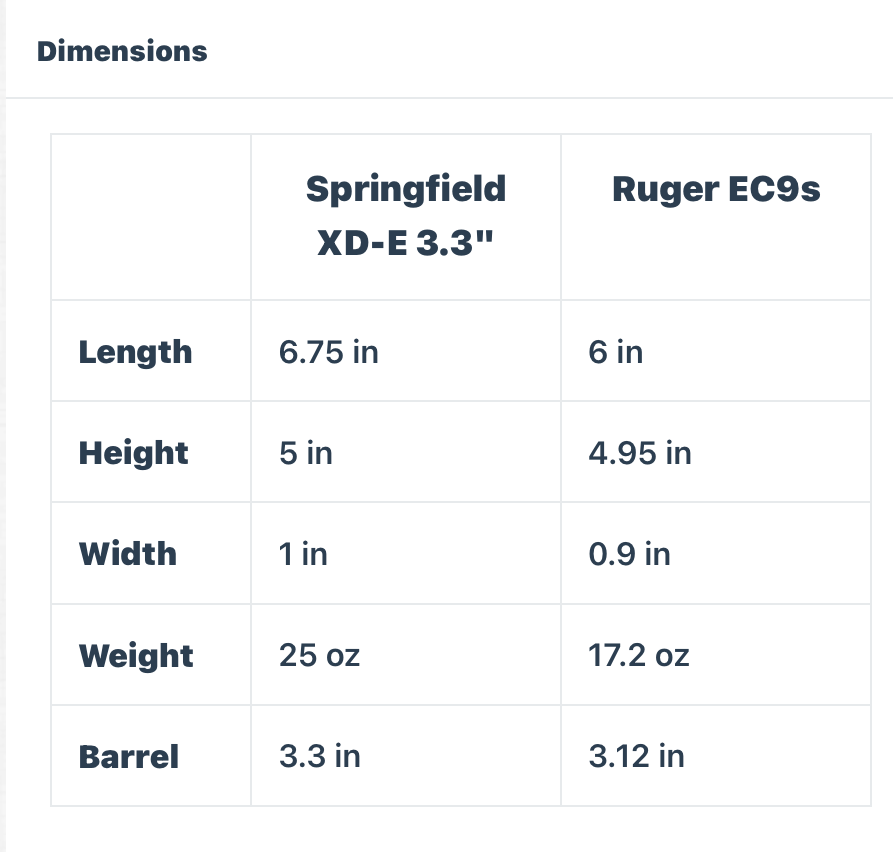Click the divider line below Dimensions
Screen dimensions: 893x852
click(x=449, y=98)
